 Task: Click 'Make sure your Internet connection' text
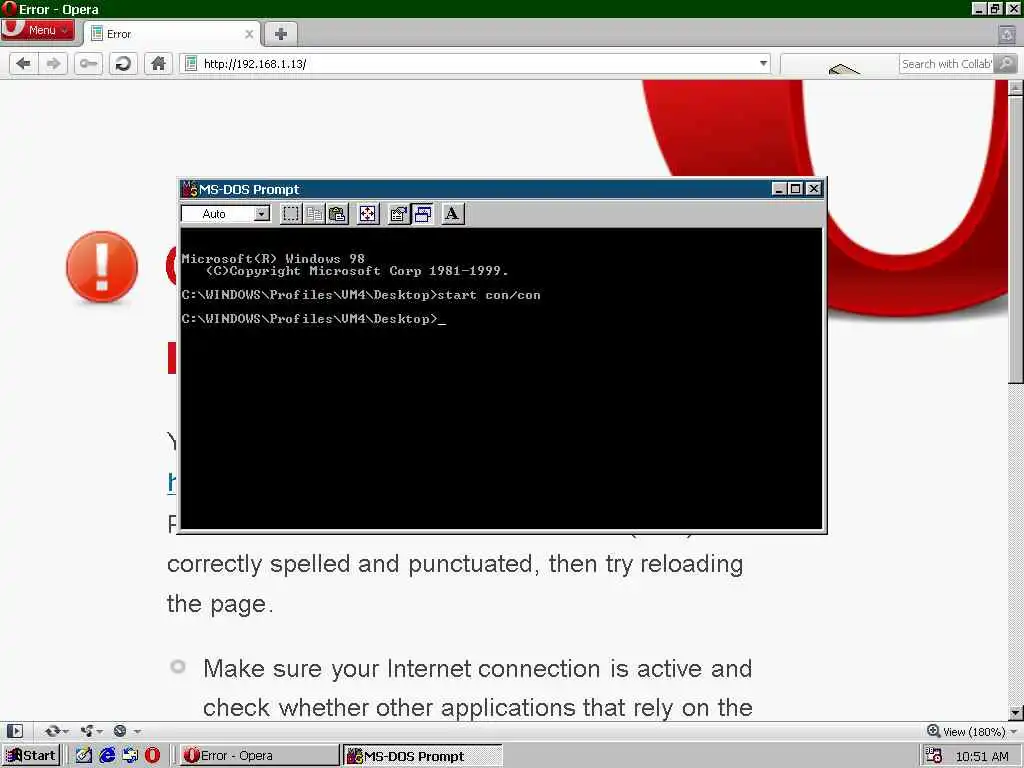click(402, 669)
